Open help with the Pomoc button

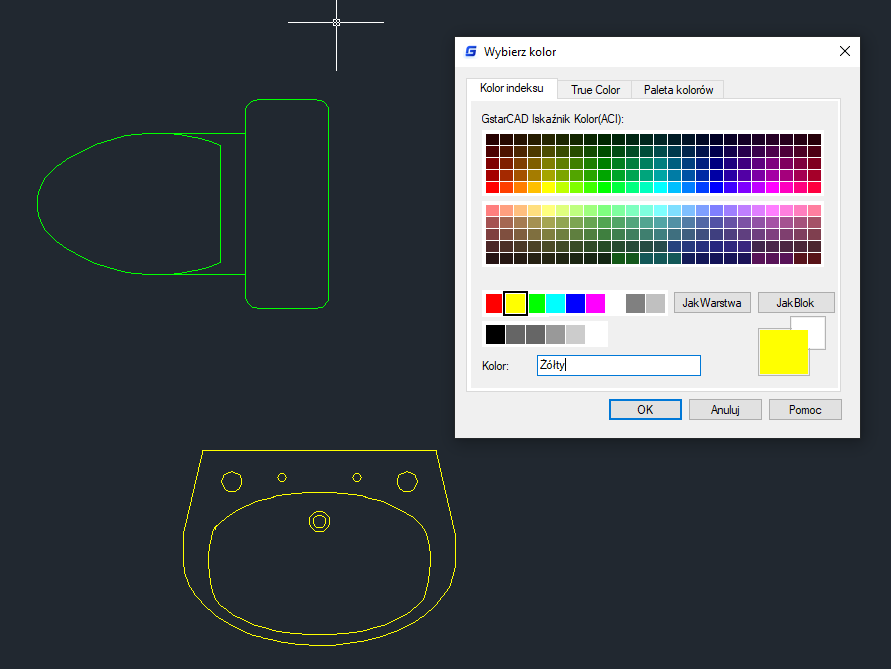[805, 410]
